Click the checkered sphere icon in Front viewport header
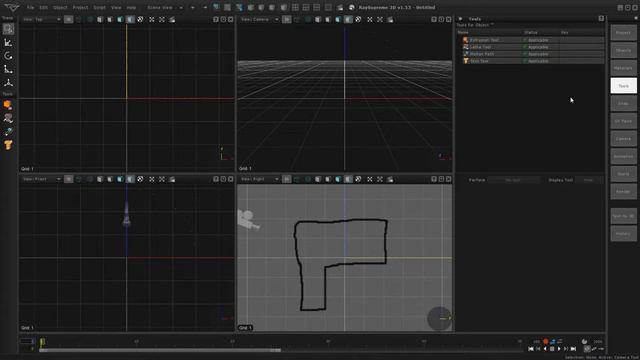 click(140, 179)
